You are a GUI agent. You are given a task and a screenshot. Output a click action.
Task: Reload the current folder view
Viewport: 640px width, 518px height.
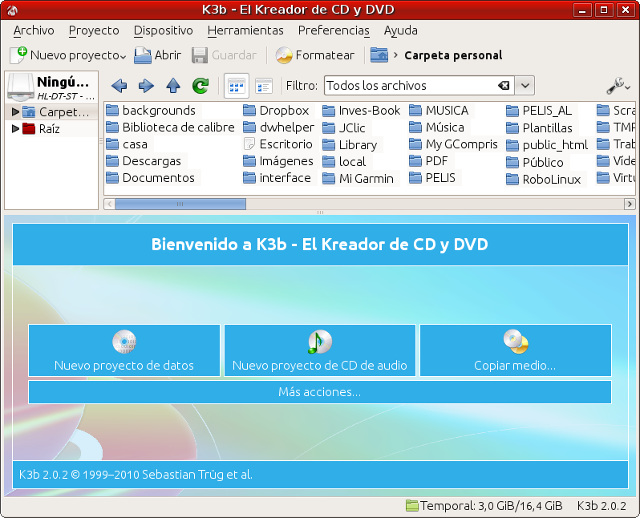click(200, 86)
